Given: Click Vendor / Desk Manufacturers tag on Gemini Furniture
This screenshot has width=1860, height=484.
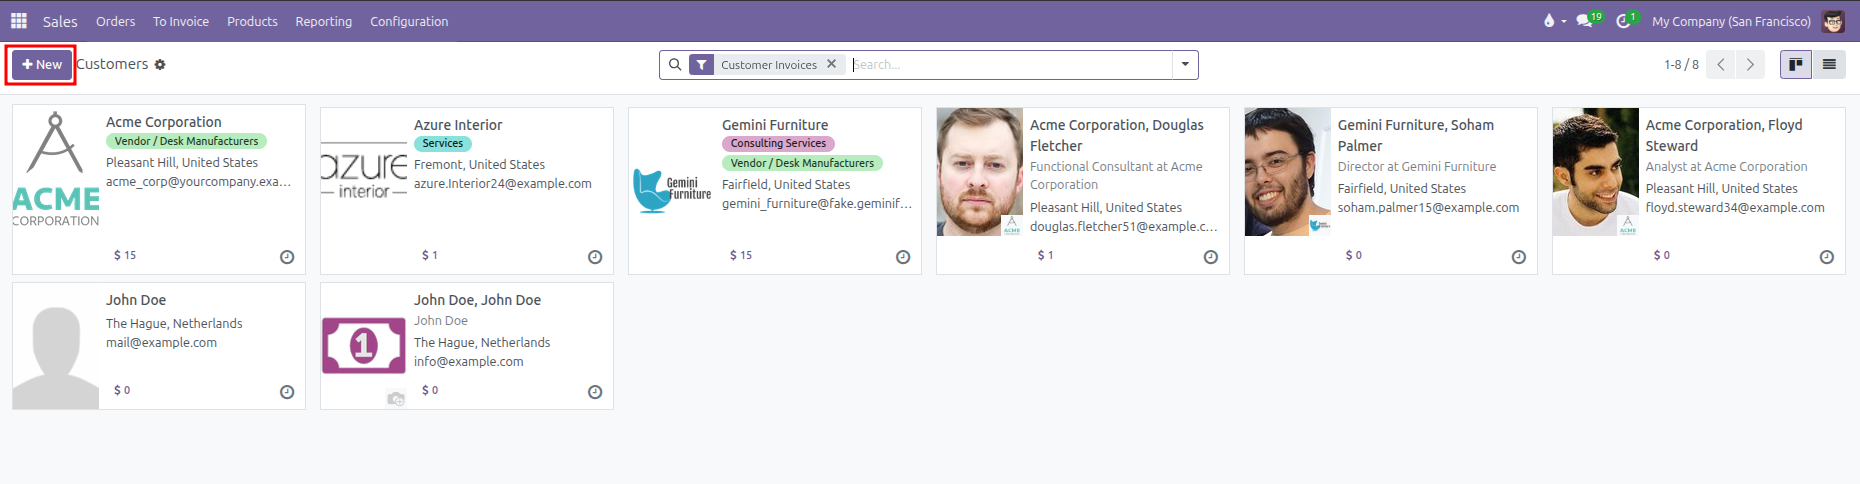Looking at the screenshot, I should click(802, 163).
